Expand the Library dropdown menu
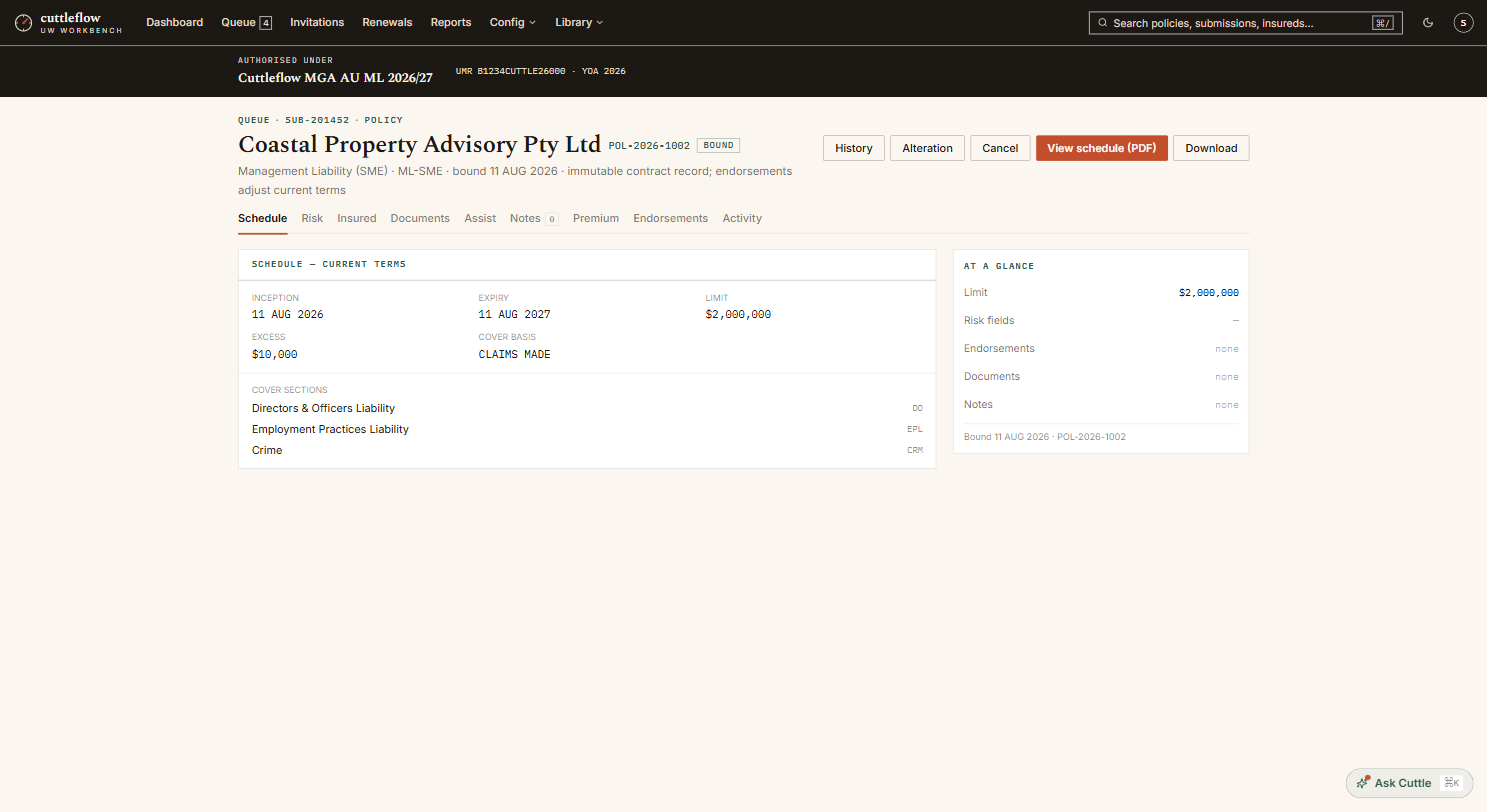This screenshot has width=1487, height=812. [x=578, y=22]
